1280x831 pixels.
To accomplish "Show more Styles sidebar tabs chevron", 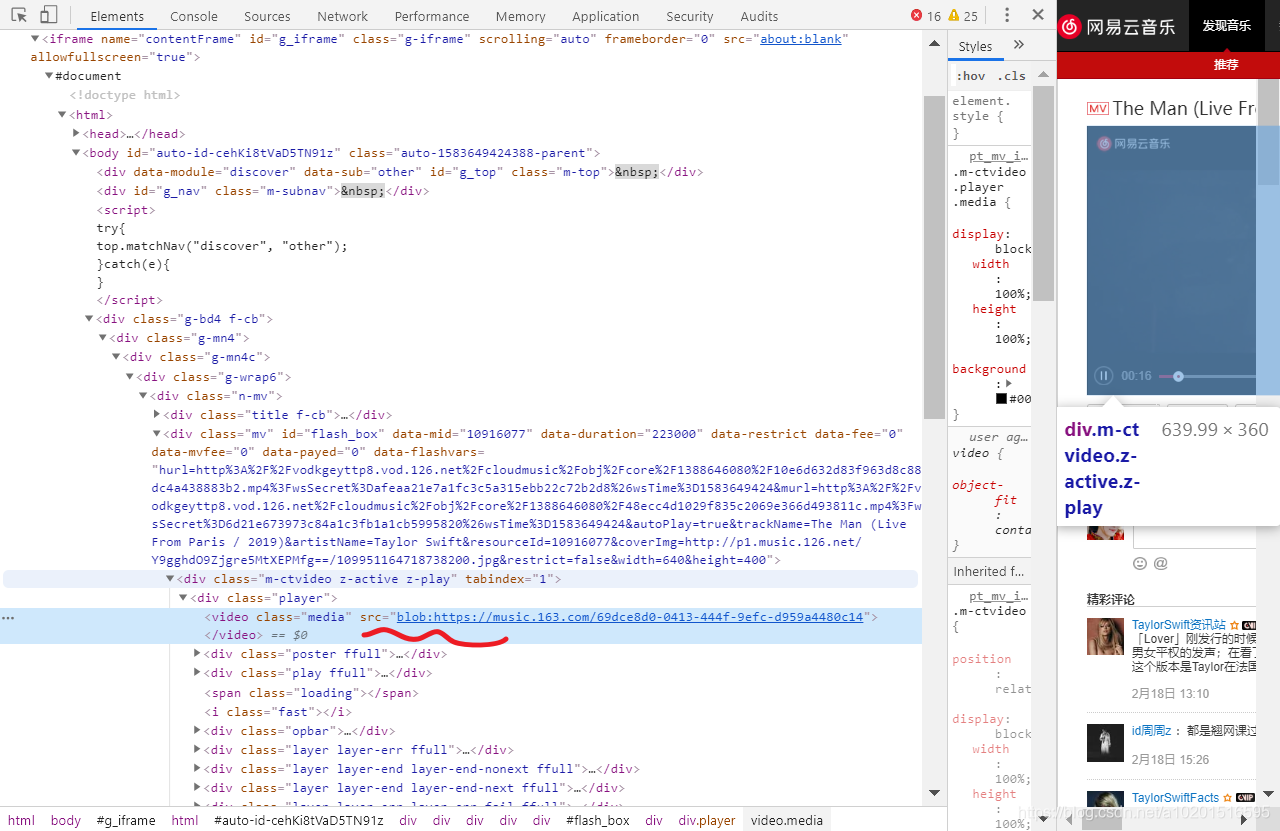I will pos(1019,45).
